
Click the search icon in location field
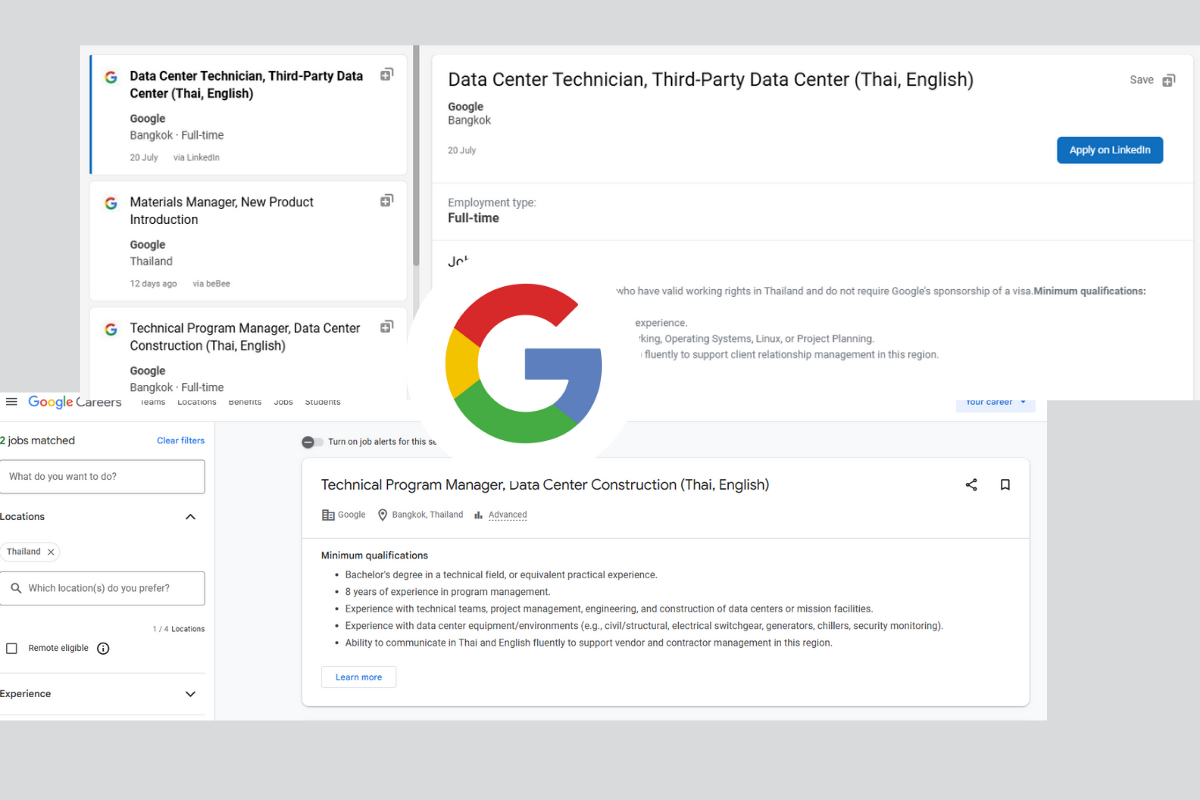[x=16, y=588]
